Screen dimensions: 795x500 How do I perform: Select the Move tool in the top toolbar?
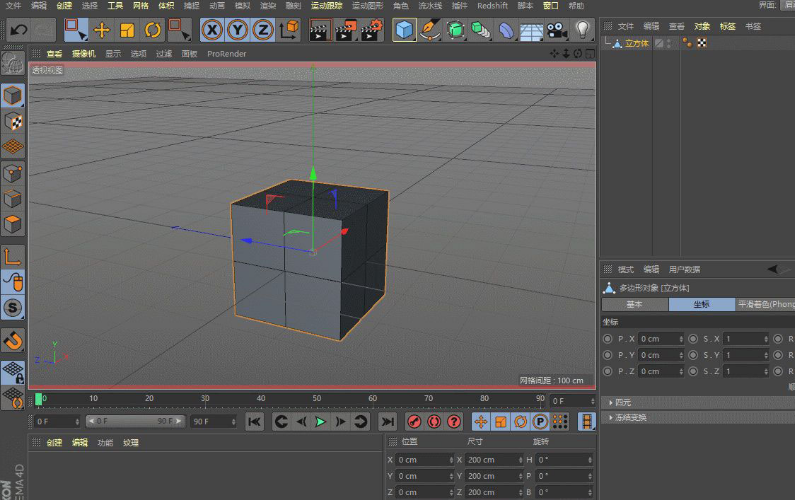click(x=102, y=30)
